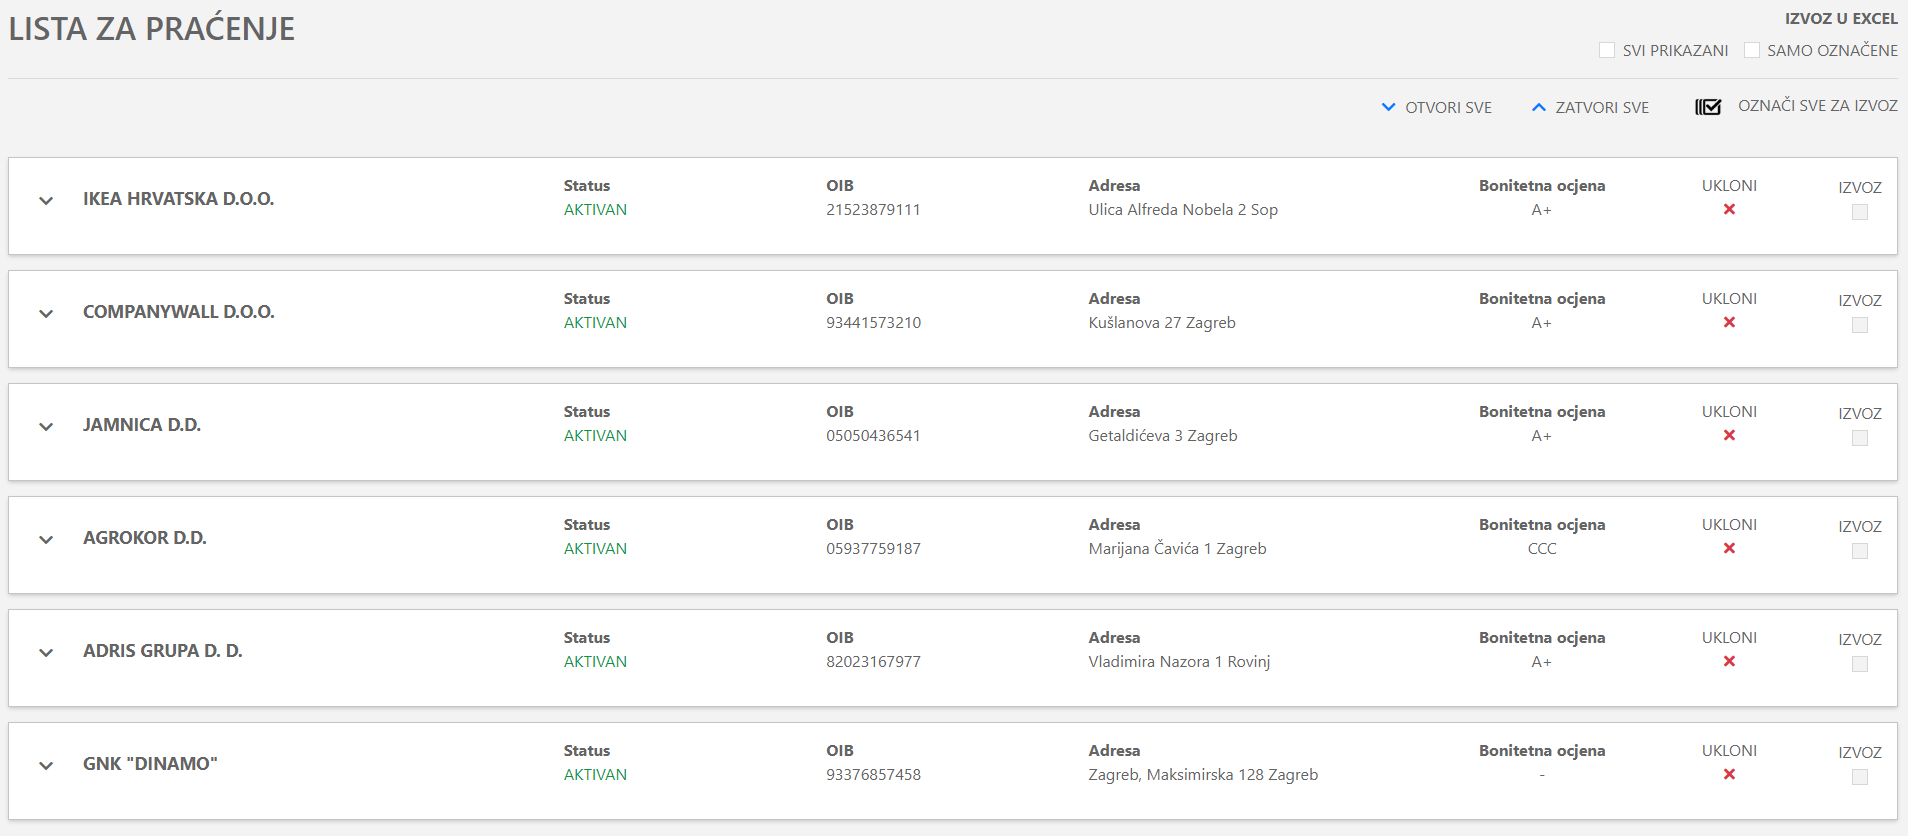Click IZVOZ U EXCEL export link
The width and height of the screenshot is (1908, 836).
click(1841, 18)
